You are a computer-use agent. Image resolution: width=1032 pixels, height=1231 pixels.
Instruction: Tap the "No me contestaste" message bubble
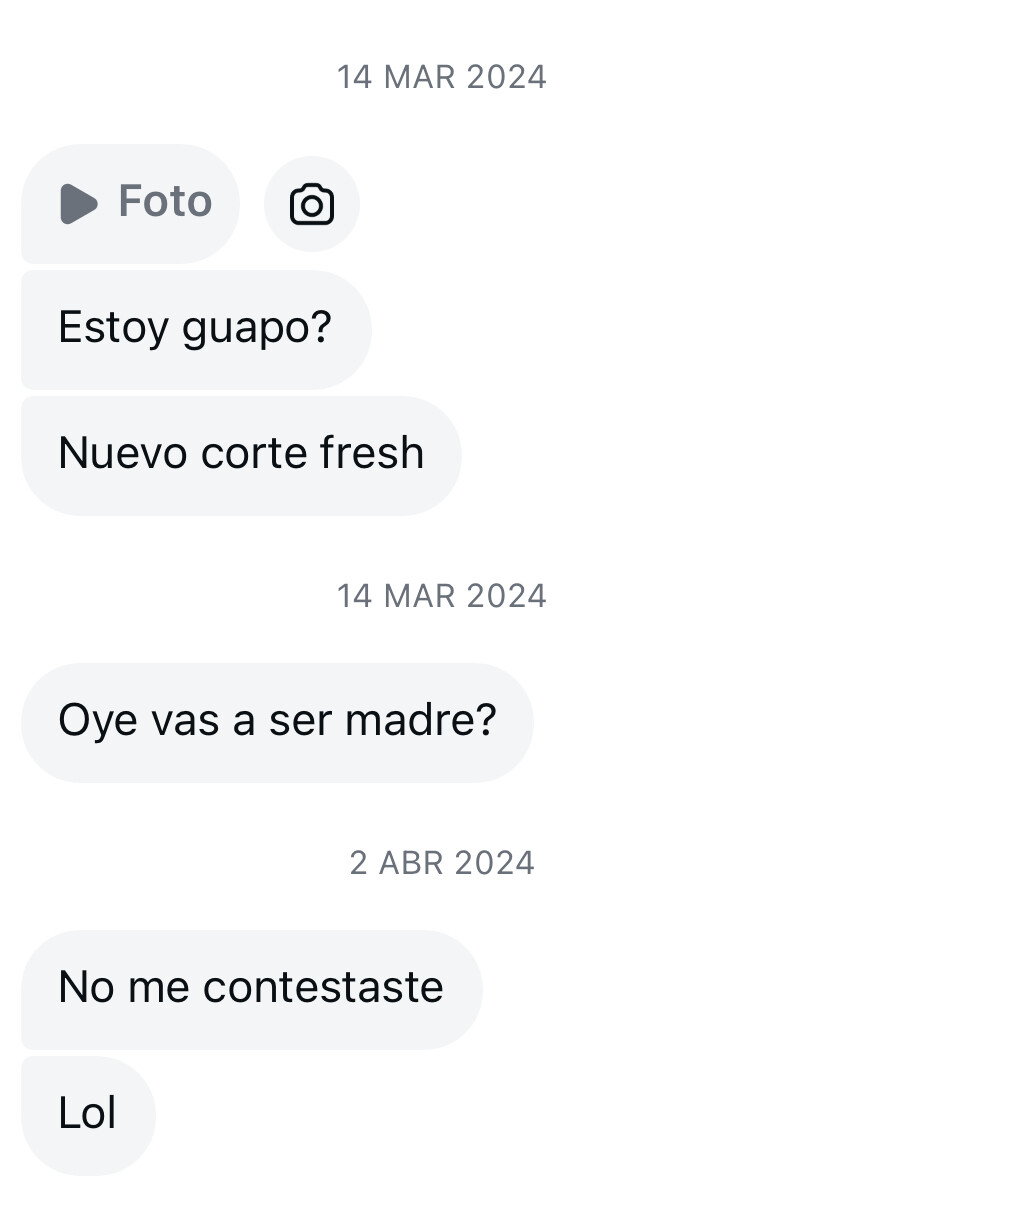[250, 988]
